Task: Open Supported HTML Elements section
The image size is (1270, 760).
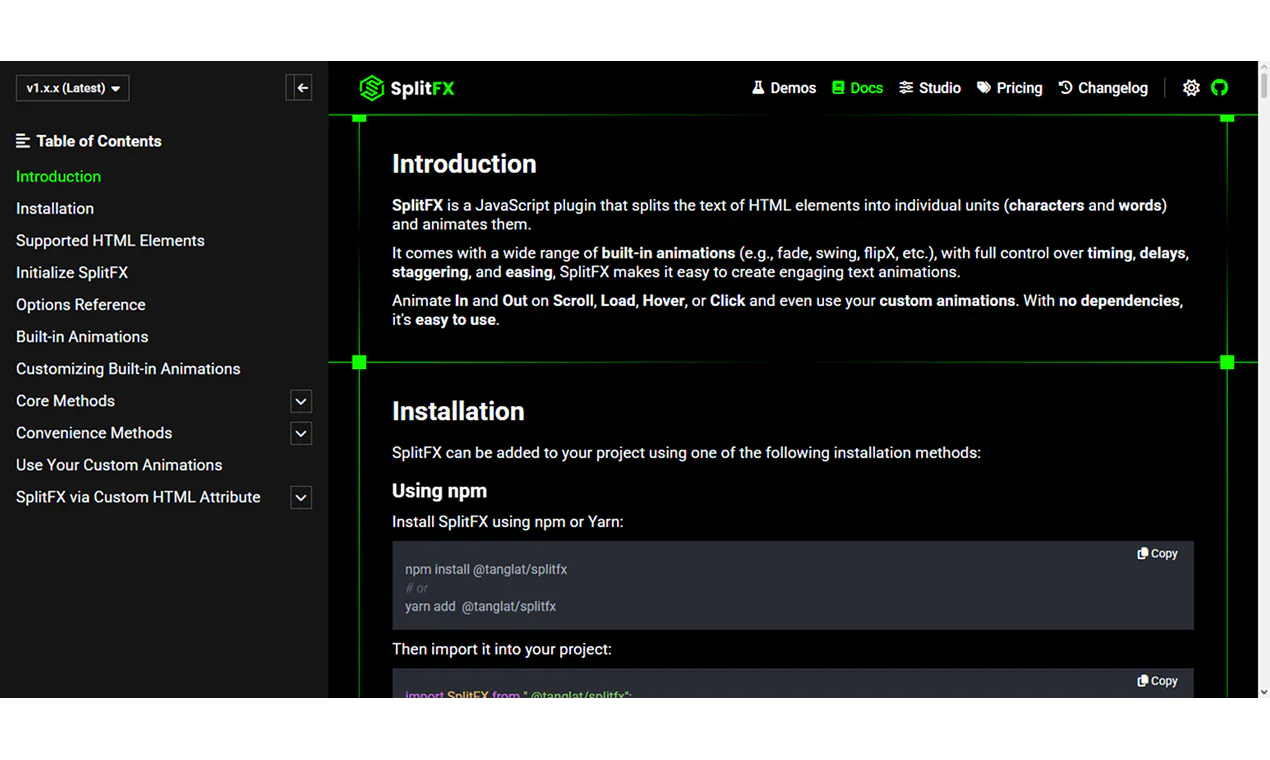Action: click(110, 241)
